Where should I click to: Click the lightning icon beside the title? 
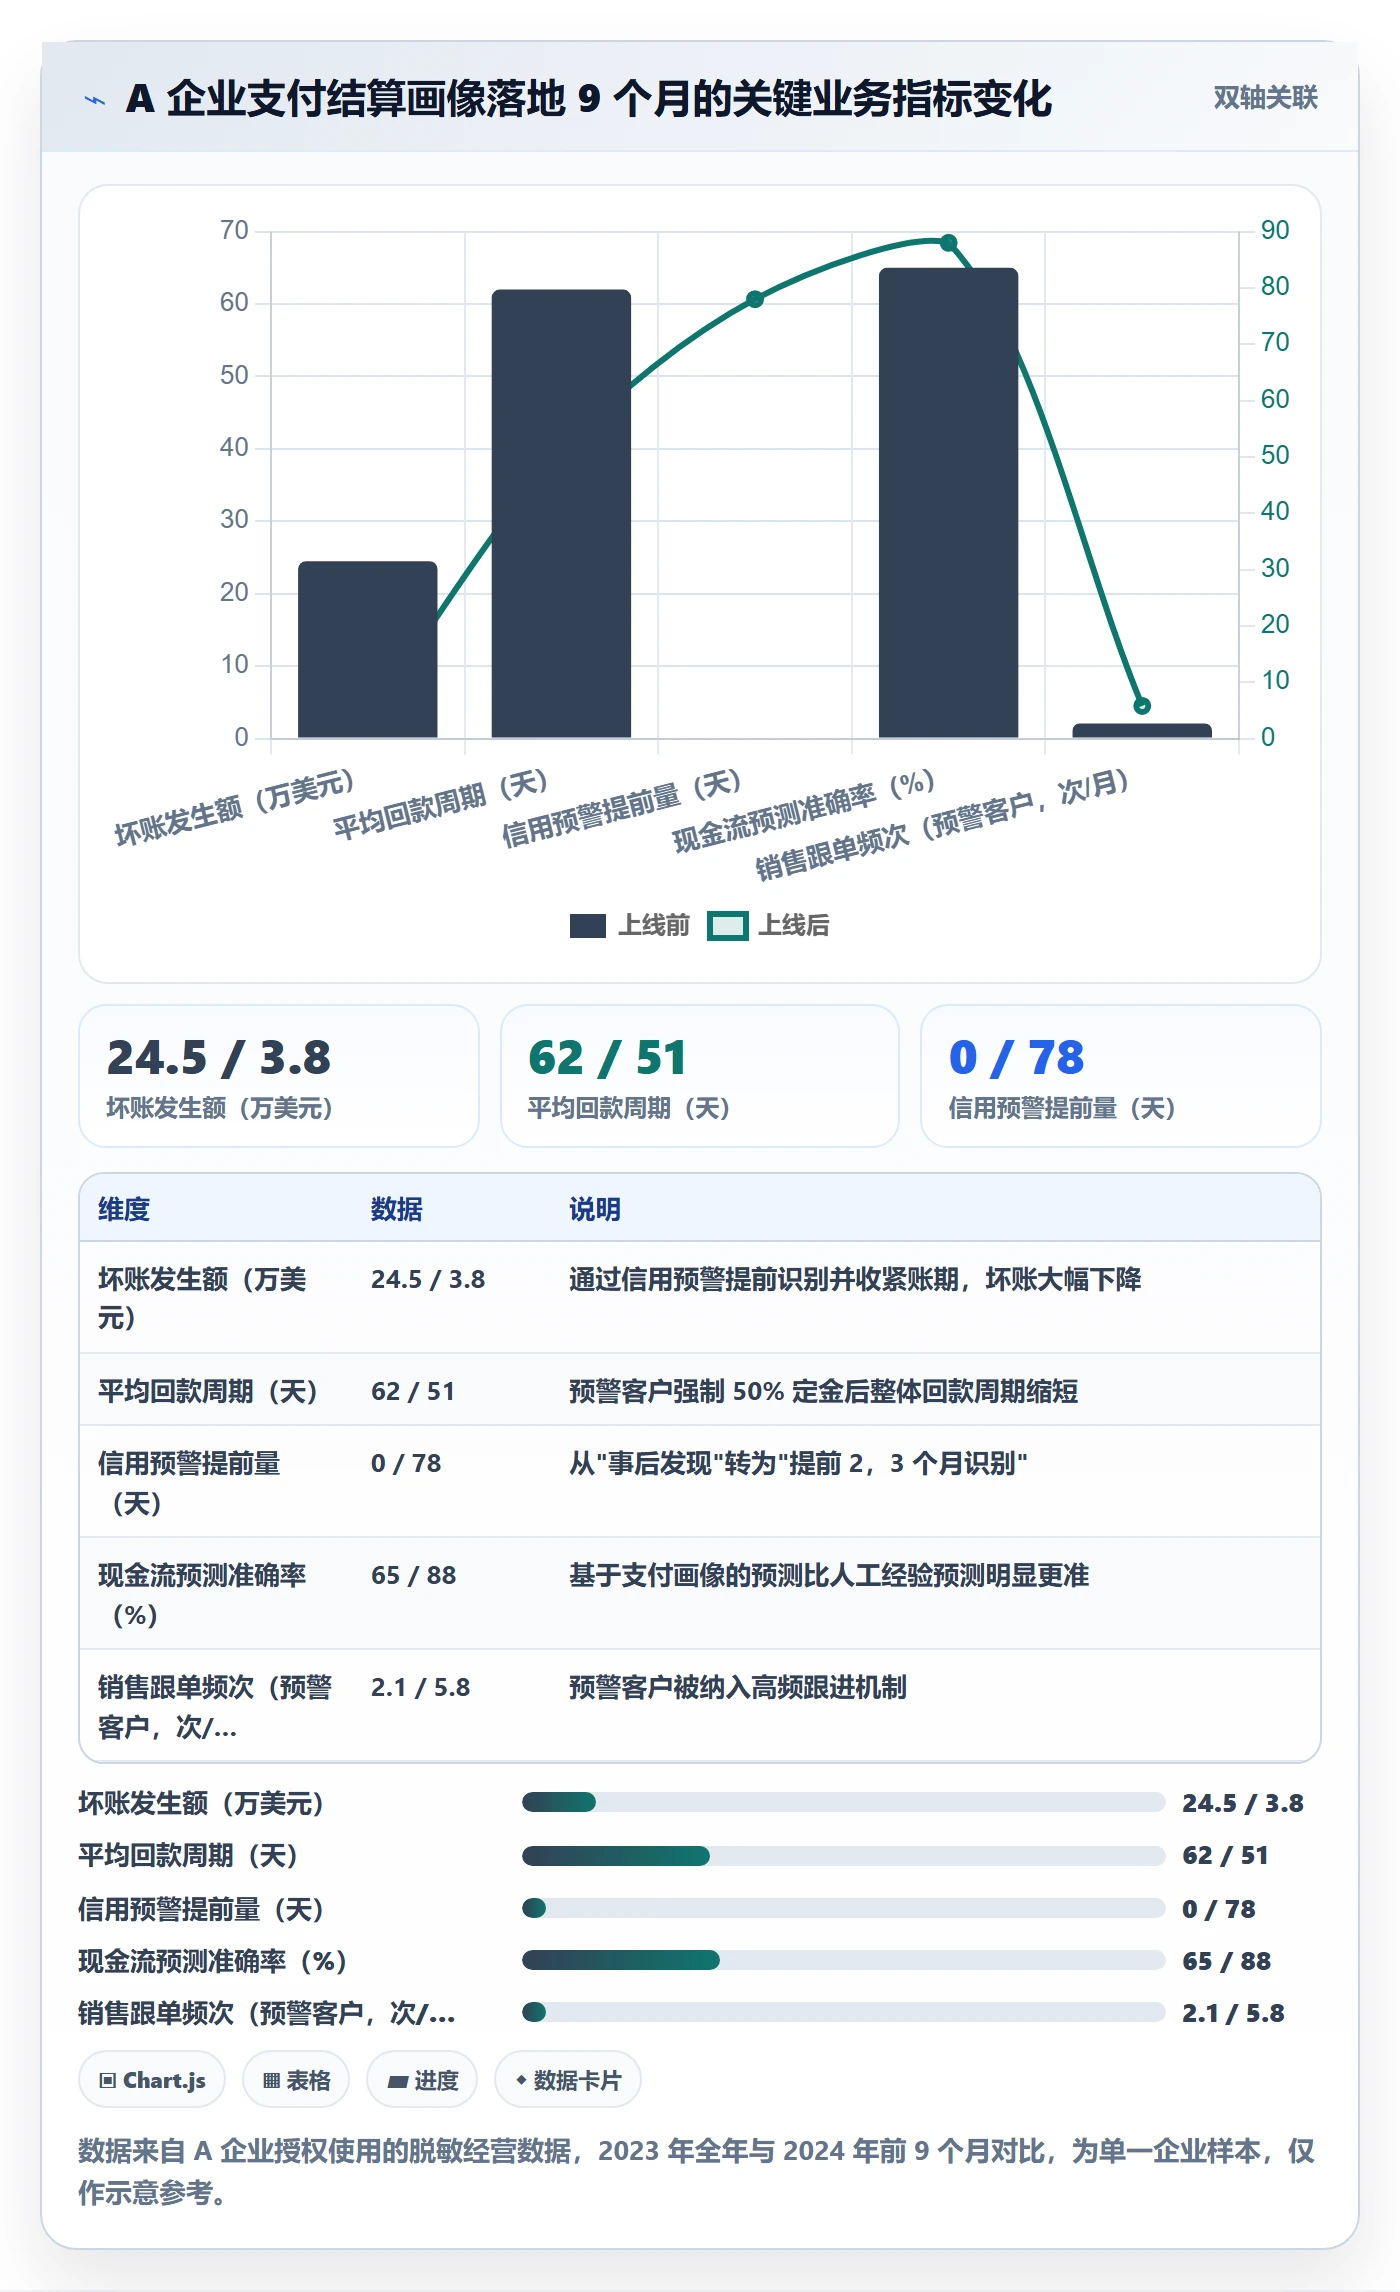click(x=95, y=100)
